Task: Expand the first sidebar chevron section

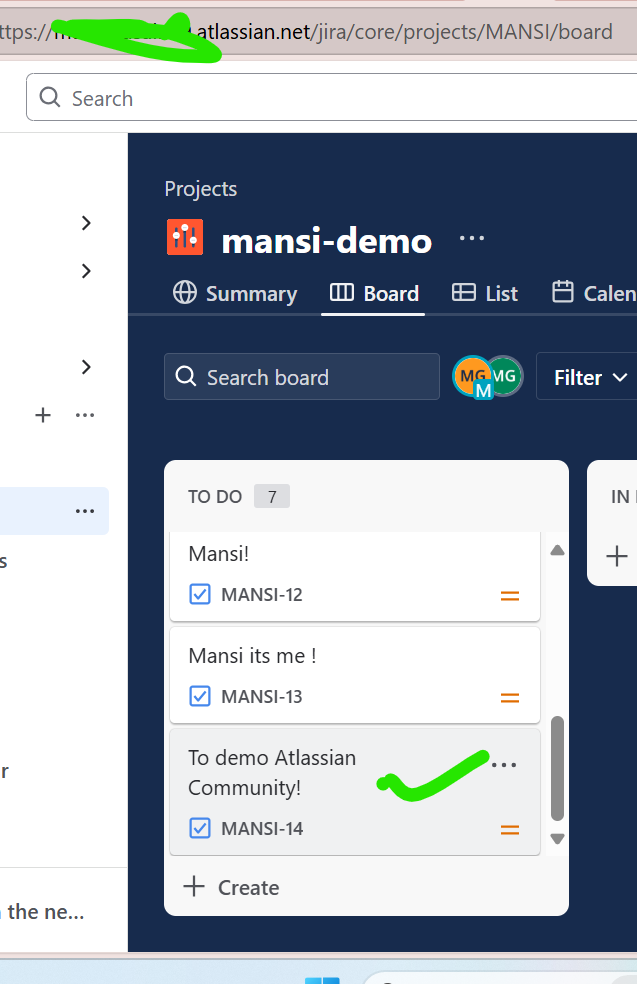Action: (x=87, y=223)
